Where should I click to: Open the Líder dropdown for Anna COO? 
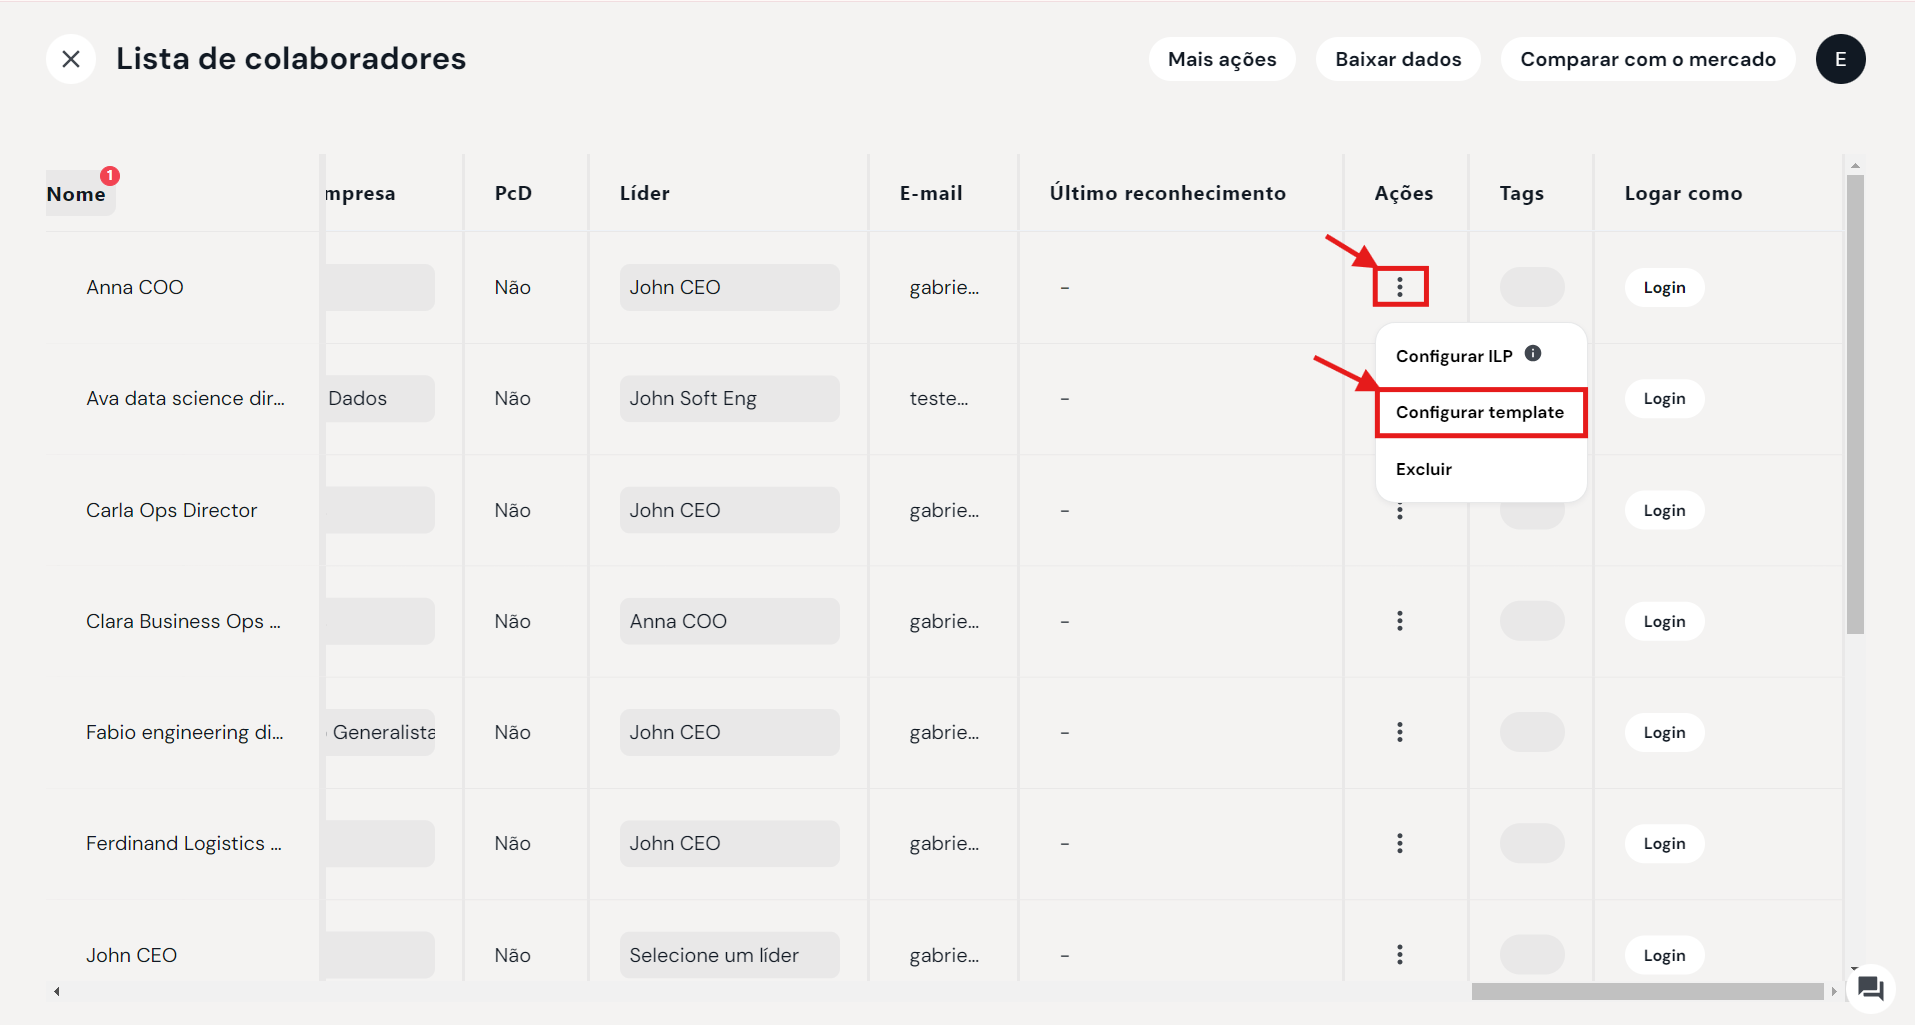[x=729, y=287]
